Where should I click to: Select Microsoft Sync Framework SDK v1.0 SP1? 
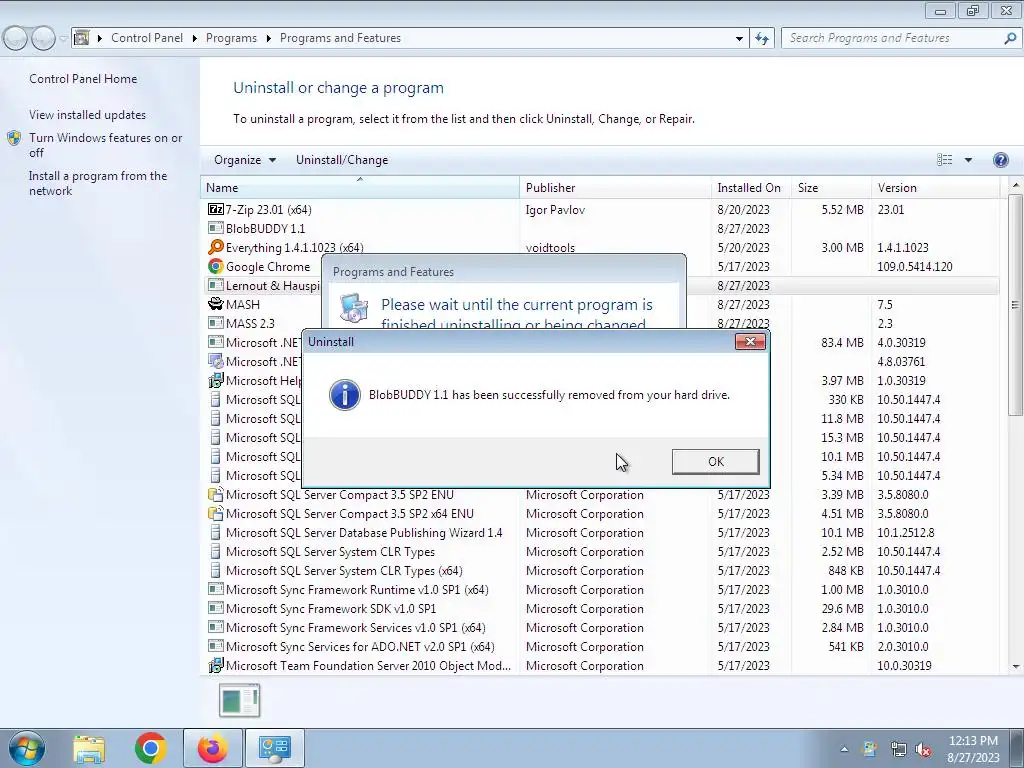(330, 608)
